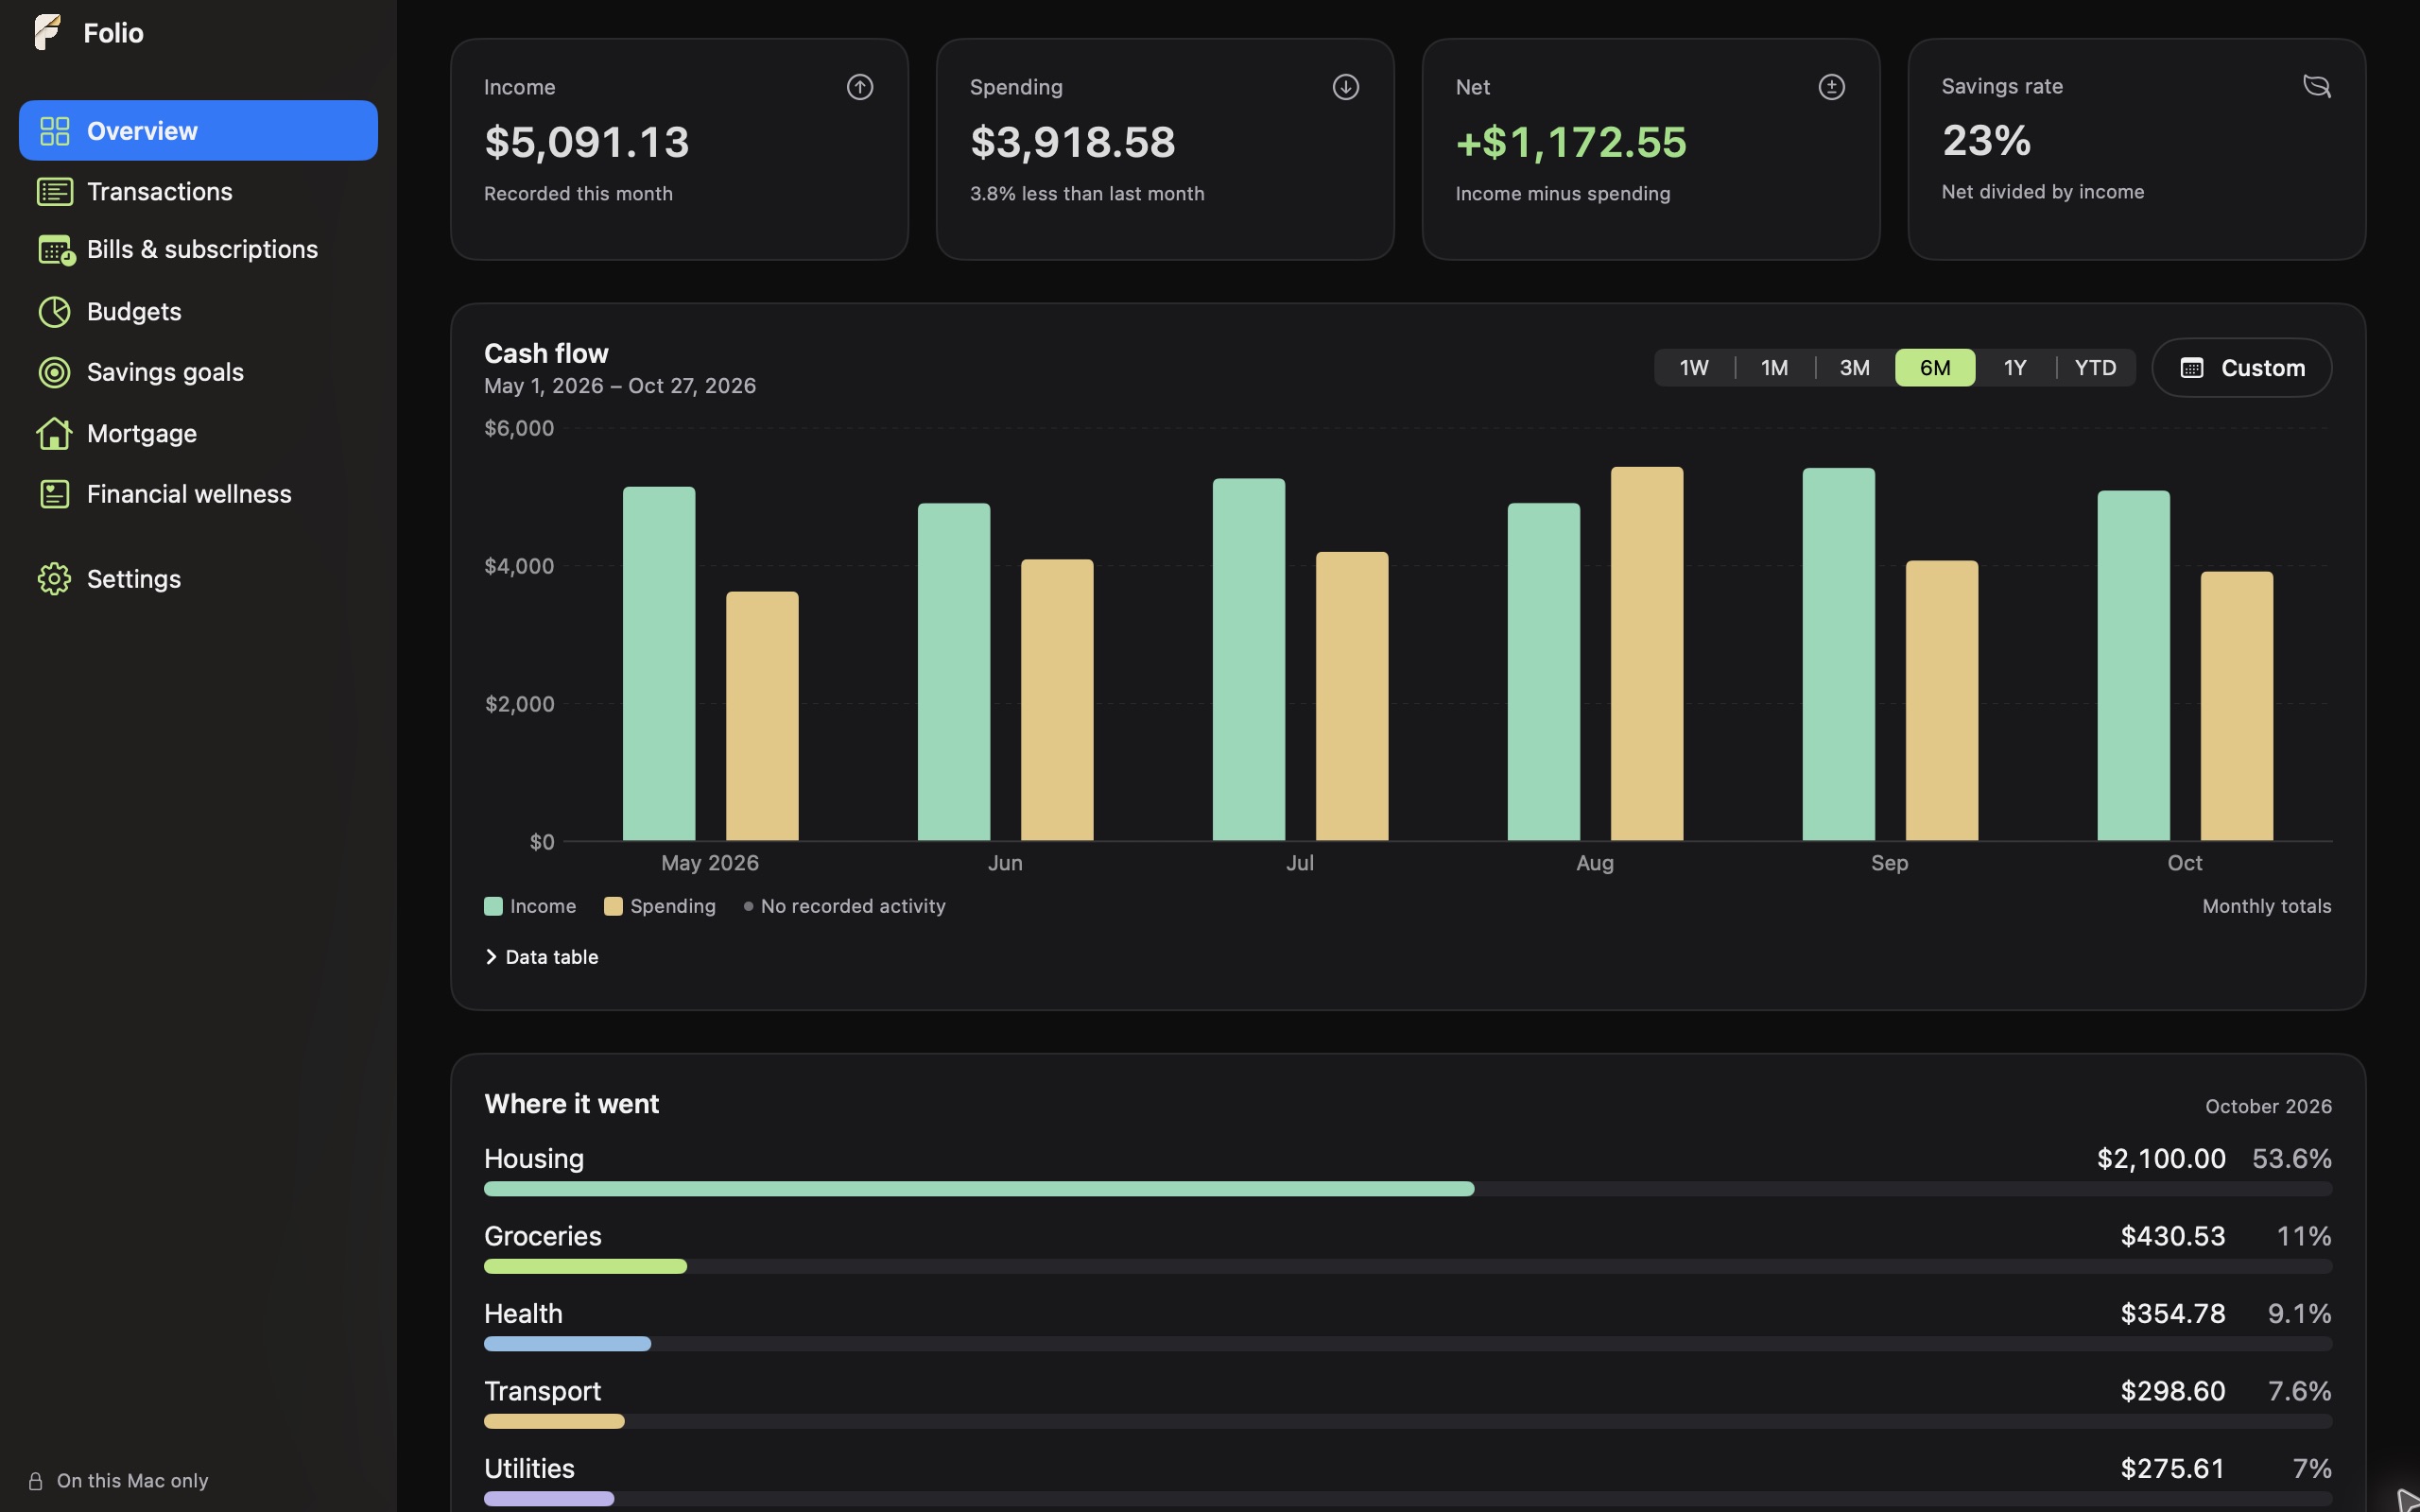Click the September income bar in chart
Screen dimensions: 2420x1512
(1839, 654)
